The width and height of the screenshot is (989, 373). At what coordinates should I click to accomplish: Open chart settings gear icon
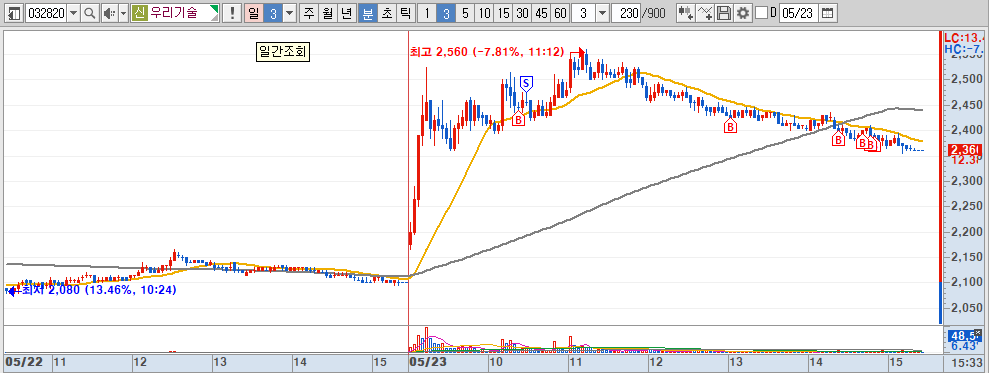tap(743, 13)
